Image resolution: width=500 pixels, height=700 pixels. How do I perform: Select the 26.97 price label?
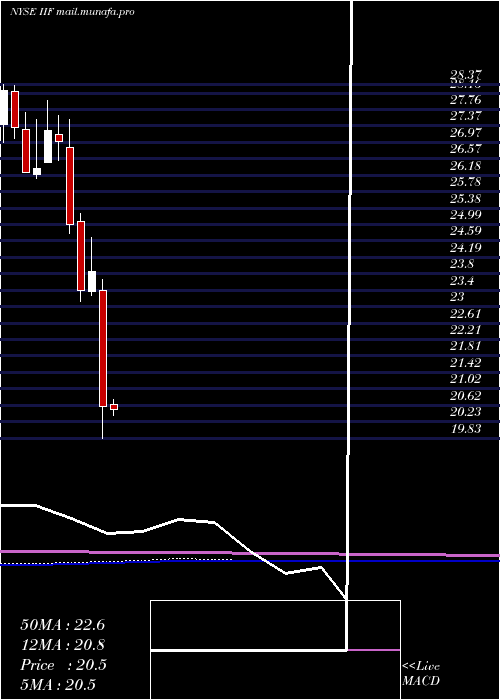point(465,133)
